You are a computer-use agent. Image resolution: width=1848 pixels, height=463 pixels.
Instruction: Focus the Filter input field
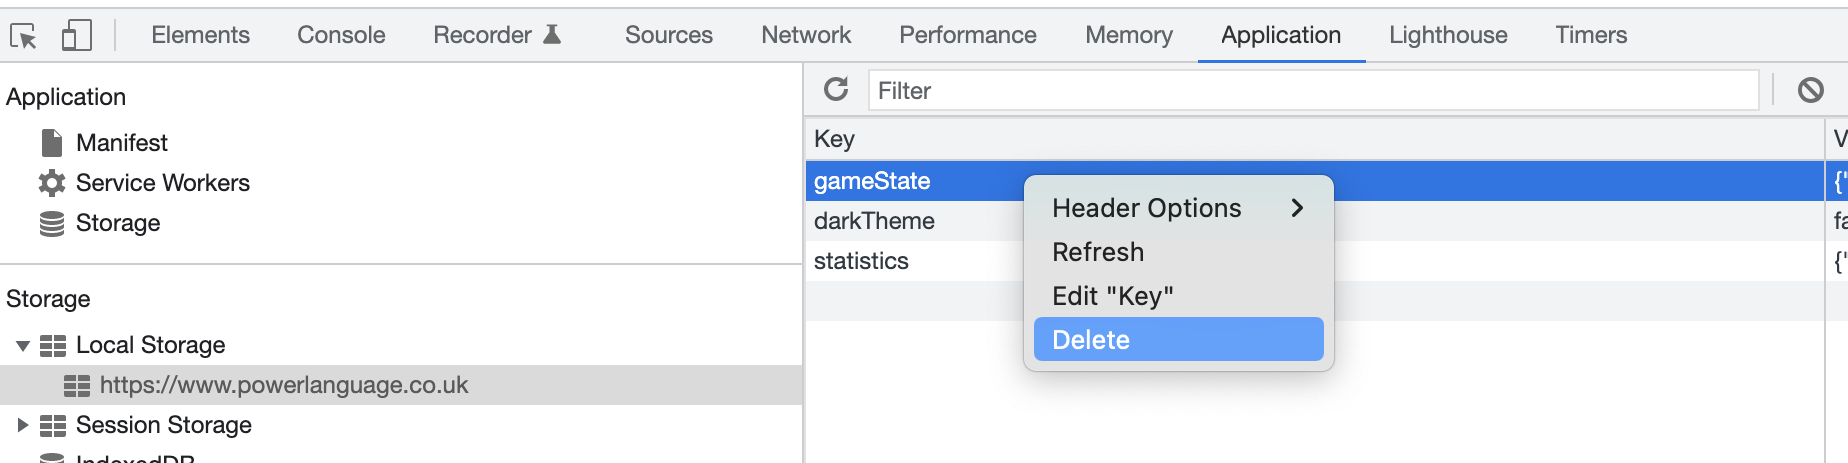coord(1313,91)
